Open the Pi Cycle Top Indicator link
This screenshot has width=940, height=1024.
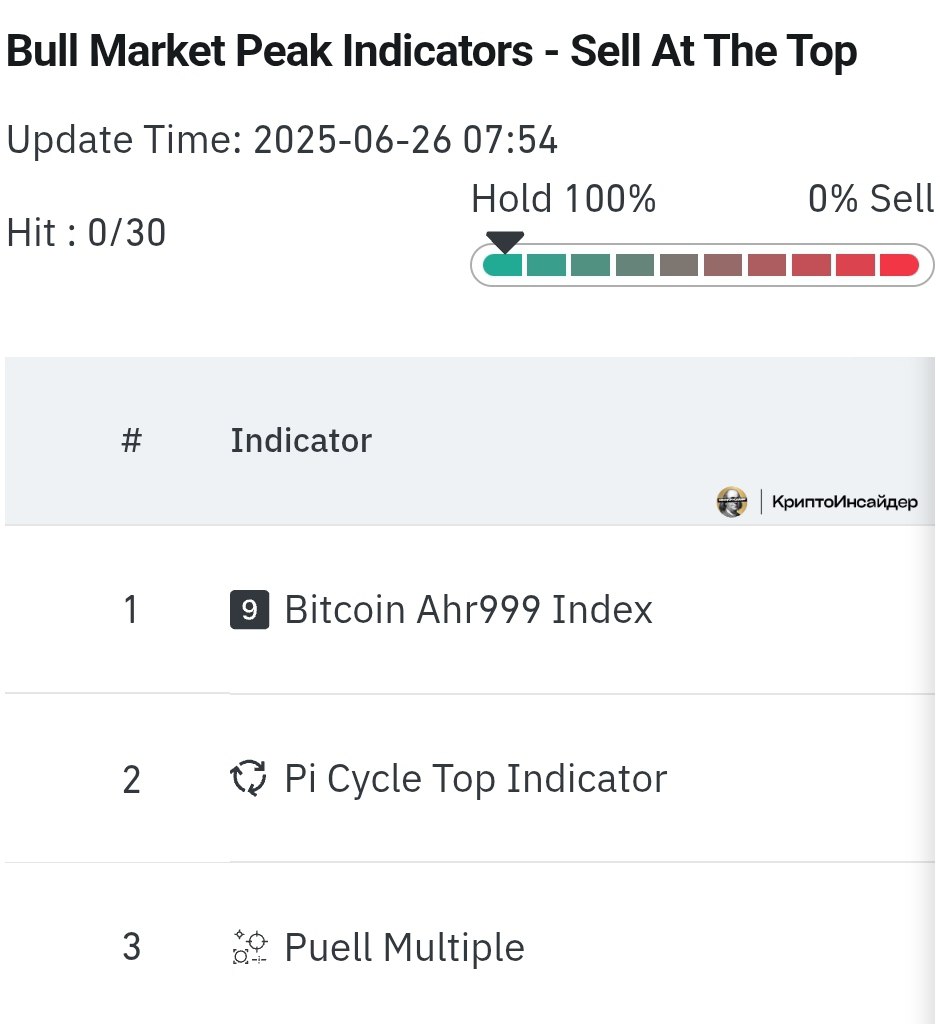click(x=476, y=778)
